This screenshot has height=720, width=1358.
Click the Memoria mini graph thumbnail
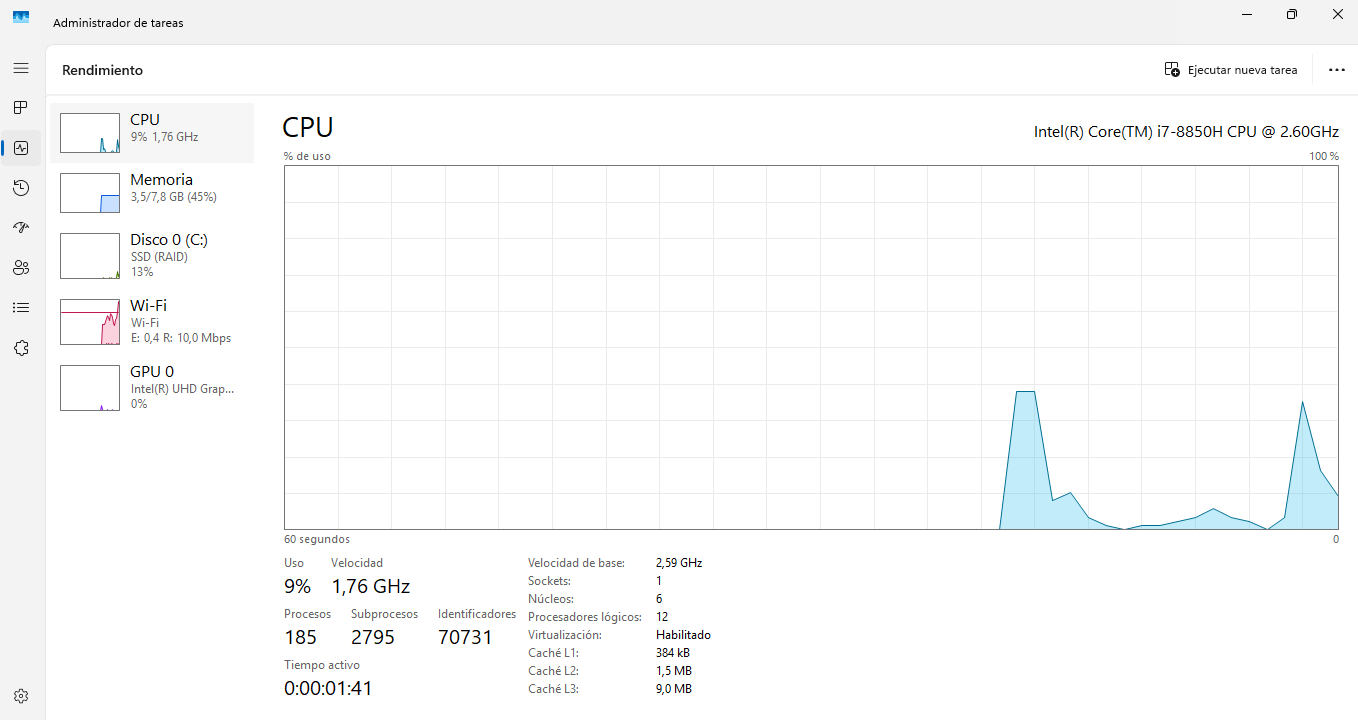pyautogui.click(x=90, y=193)
